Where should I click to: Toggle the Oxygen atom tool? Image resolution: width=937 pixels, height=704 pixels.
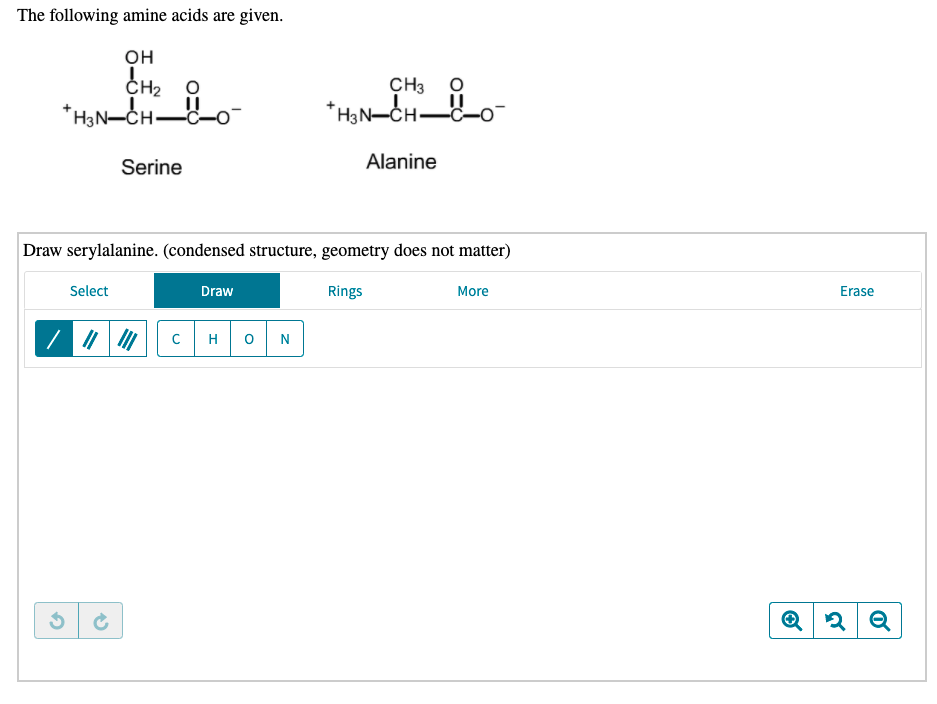pos(248,338)
